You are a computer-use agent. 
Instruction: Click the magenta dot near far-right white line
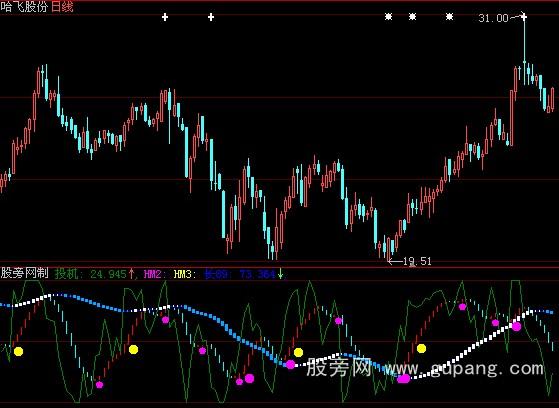click(x=517, y=326)
